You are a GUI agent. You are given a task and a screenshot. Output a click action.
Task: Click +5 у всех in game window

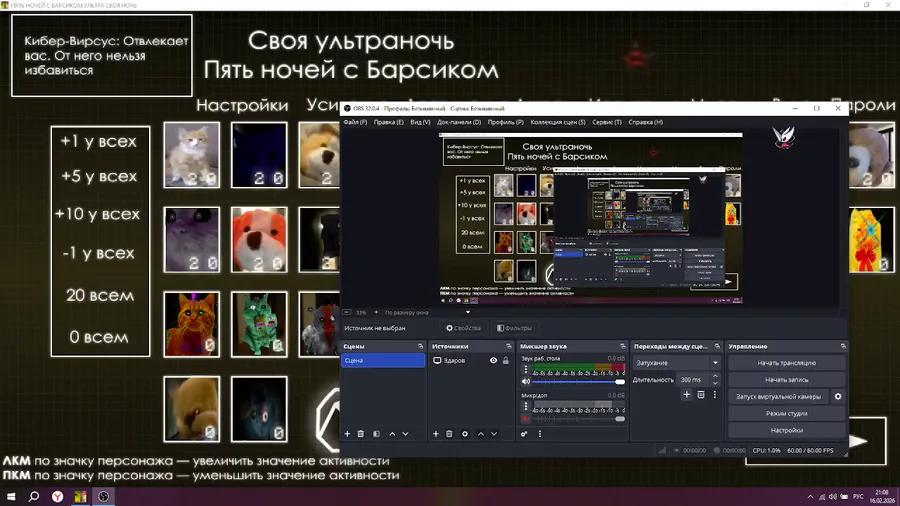click(99, 177)
